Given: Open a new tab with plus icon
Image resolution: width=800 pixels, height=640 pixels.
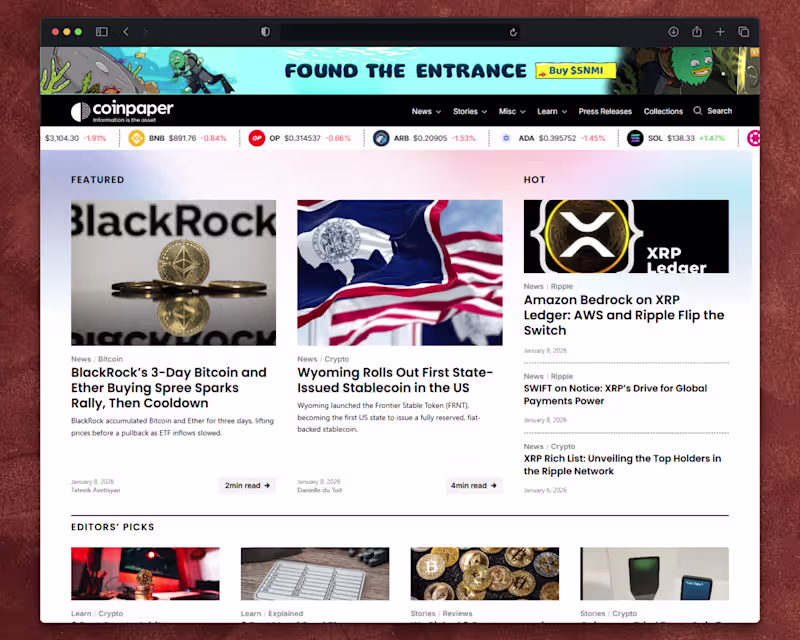Looking at the screenshot, I should click(x=720, y=32).
